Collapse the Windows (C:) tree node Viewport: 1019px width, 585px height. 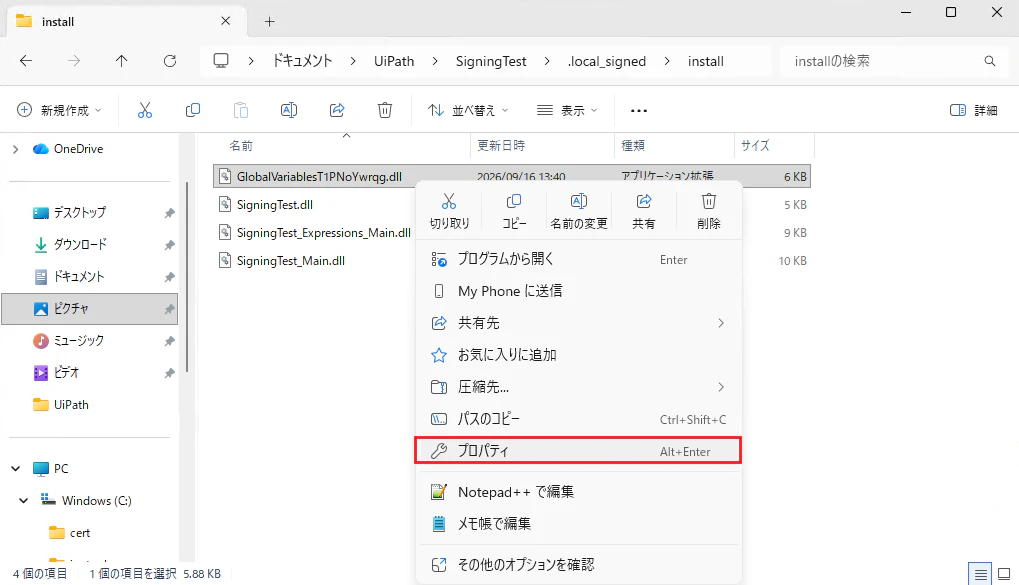pyautogui.click(x=23, y=500)
